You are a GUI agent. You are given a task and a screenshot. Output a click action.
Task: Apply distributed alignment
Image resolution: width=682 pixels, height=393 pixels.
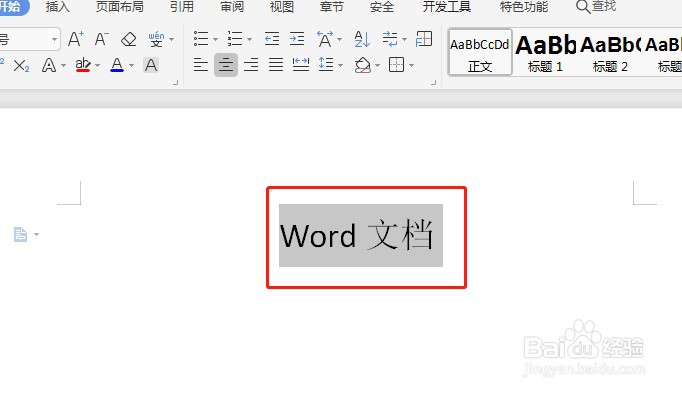click(x=301, y=65)
